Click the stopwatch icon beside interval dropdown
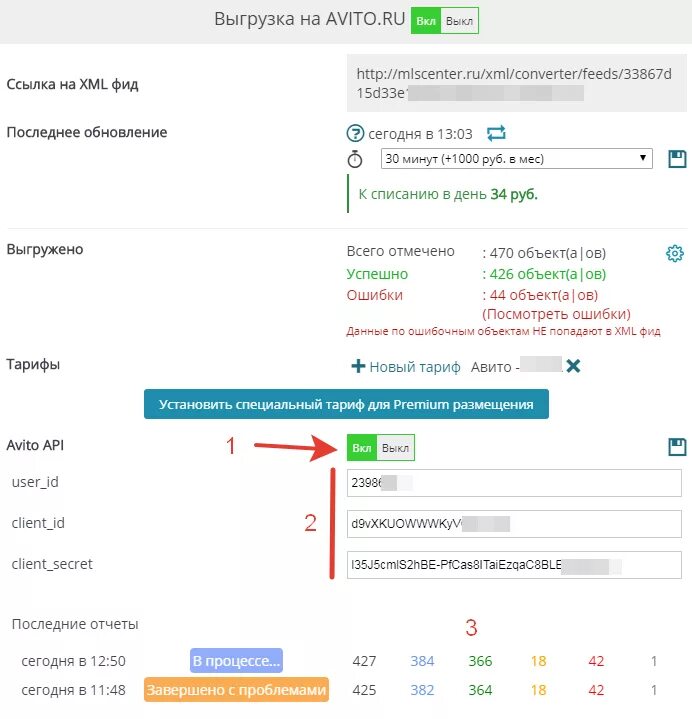 355,159
